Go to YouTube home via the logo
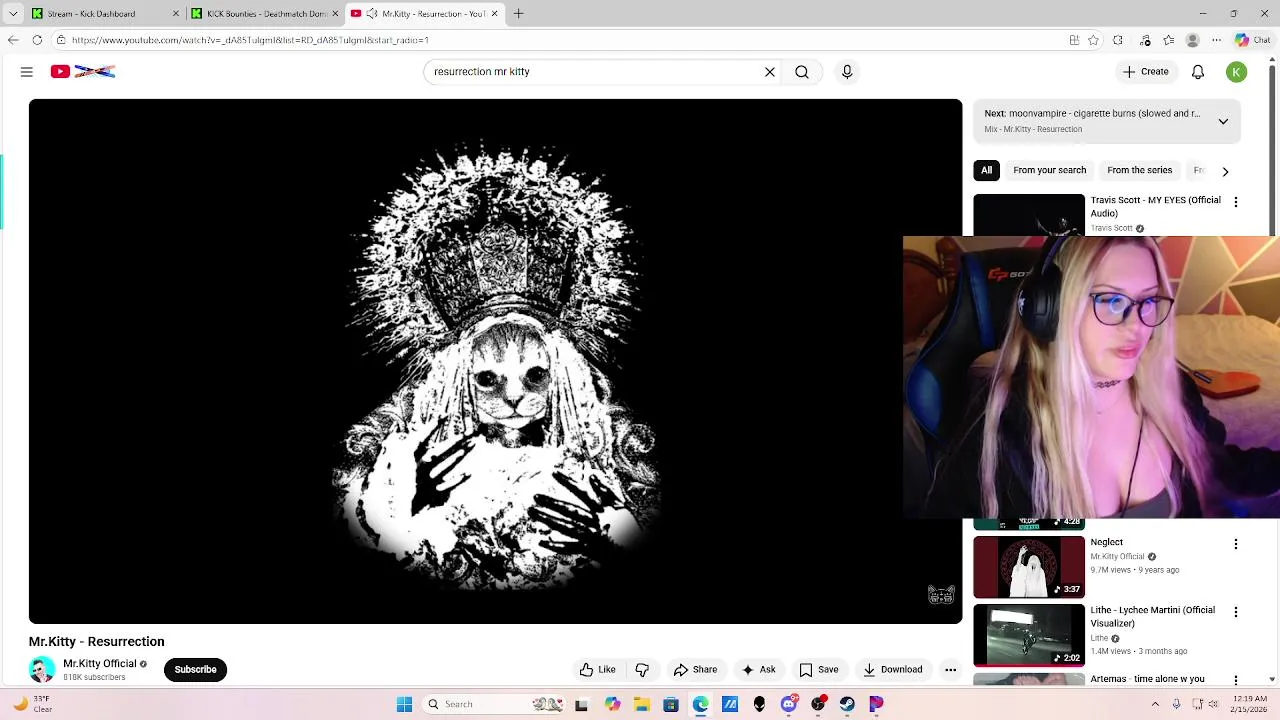The image size is (1280, 720). coord(83,72)
